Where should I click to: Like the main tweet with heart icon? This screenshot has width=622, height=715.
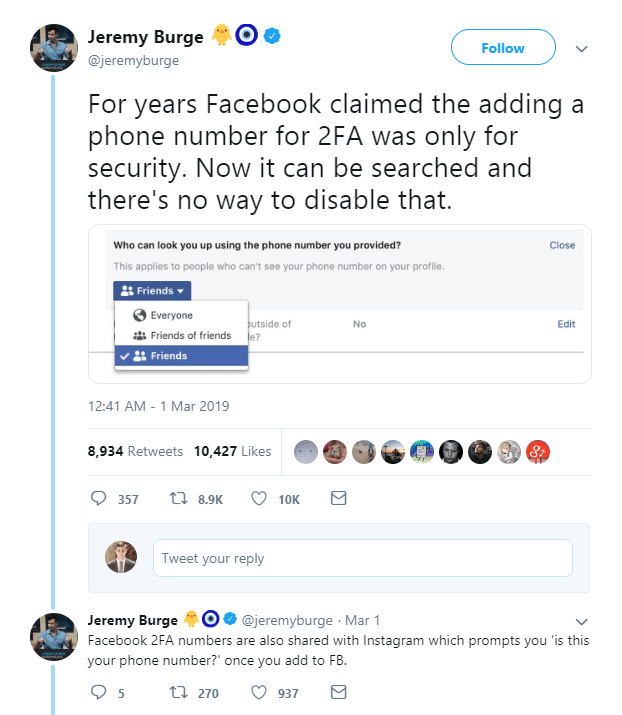pos(259,498)
